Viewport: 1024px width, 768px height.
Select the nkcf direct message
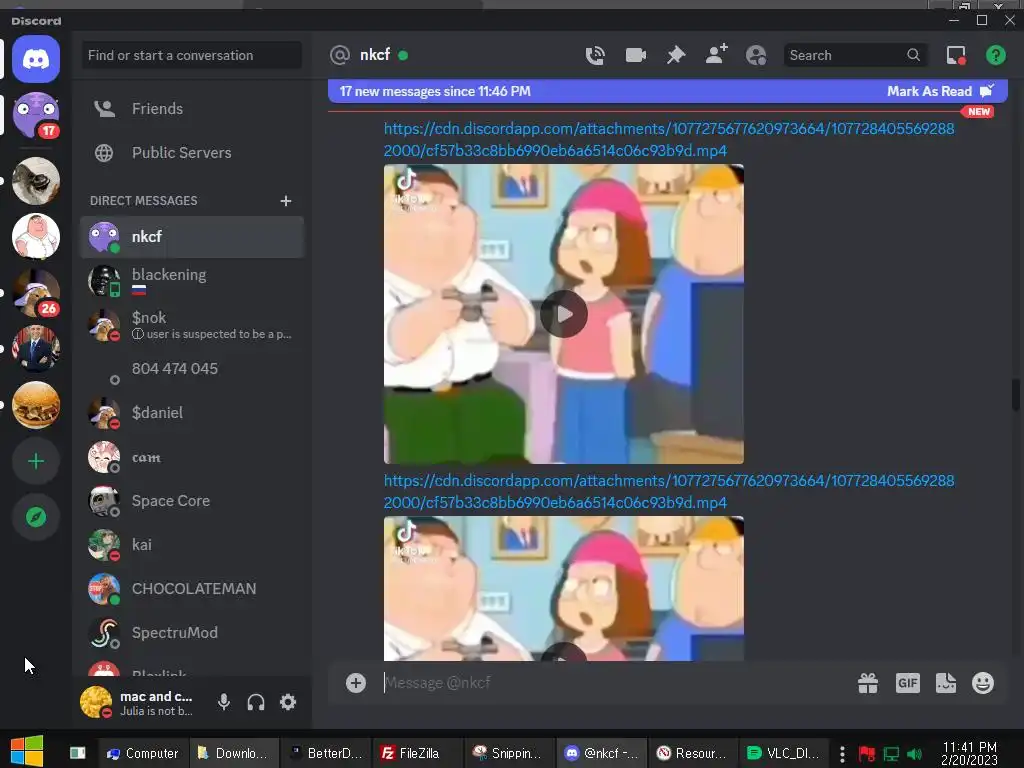192,236
